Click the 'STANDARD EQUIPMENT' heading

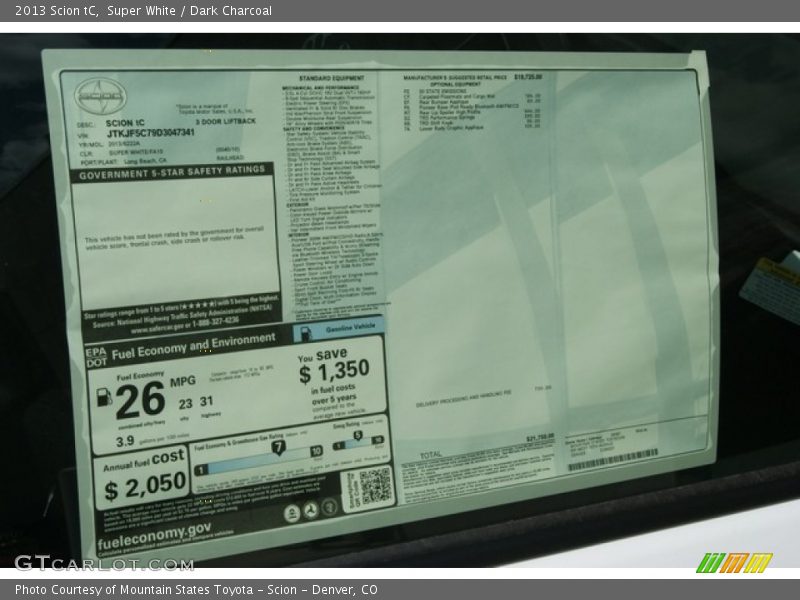coord(332,78)
